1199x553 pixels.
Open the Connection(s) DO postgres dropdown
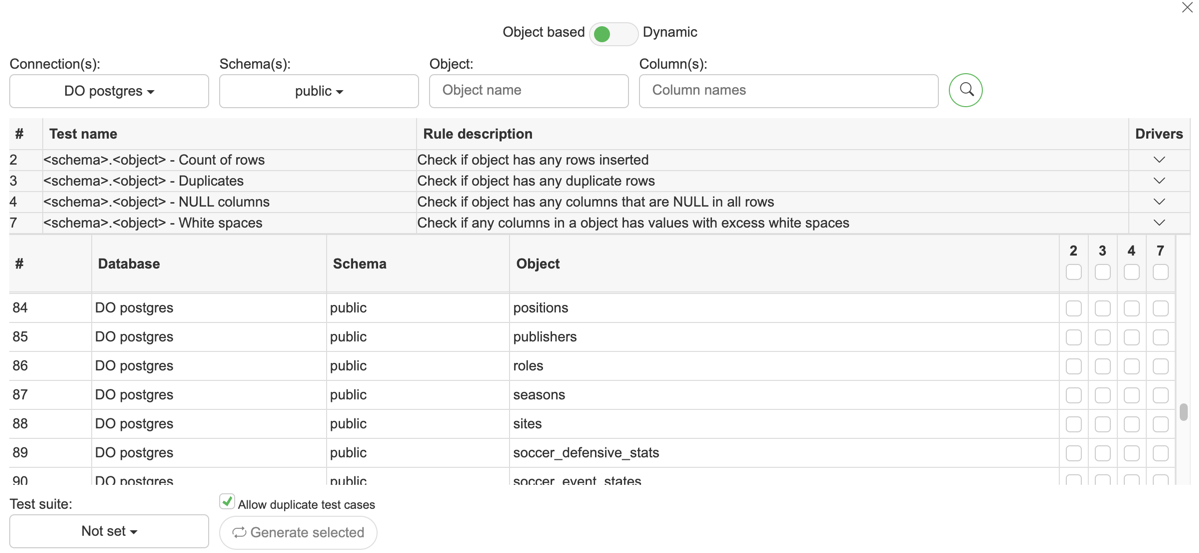(109, 91)
